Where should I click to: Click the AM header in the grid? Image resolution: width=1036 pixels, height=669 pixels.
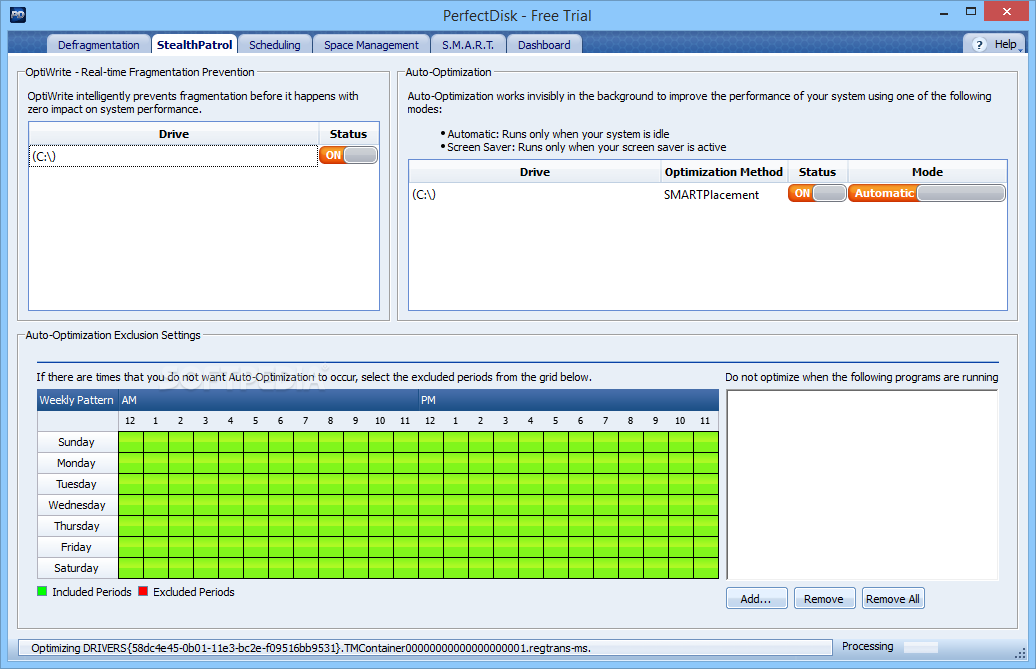pyautogui.click(x=268, y=400)
